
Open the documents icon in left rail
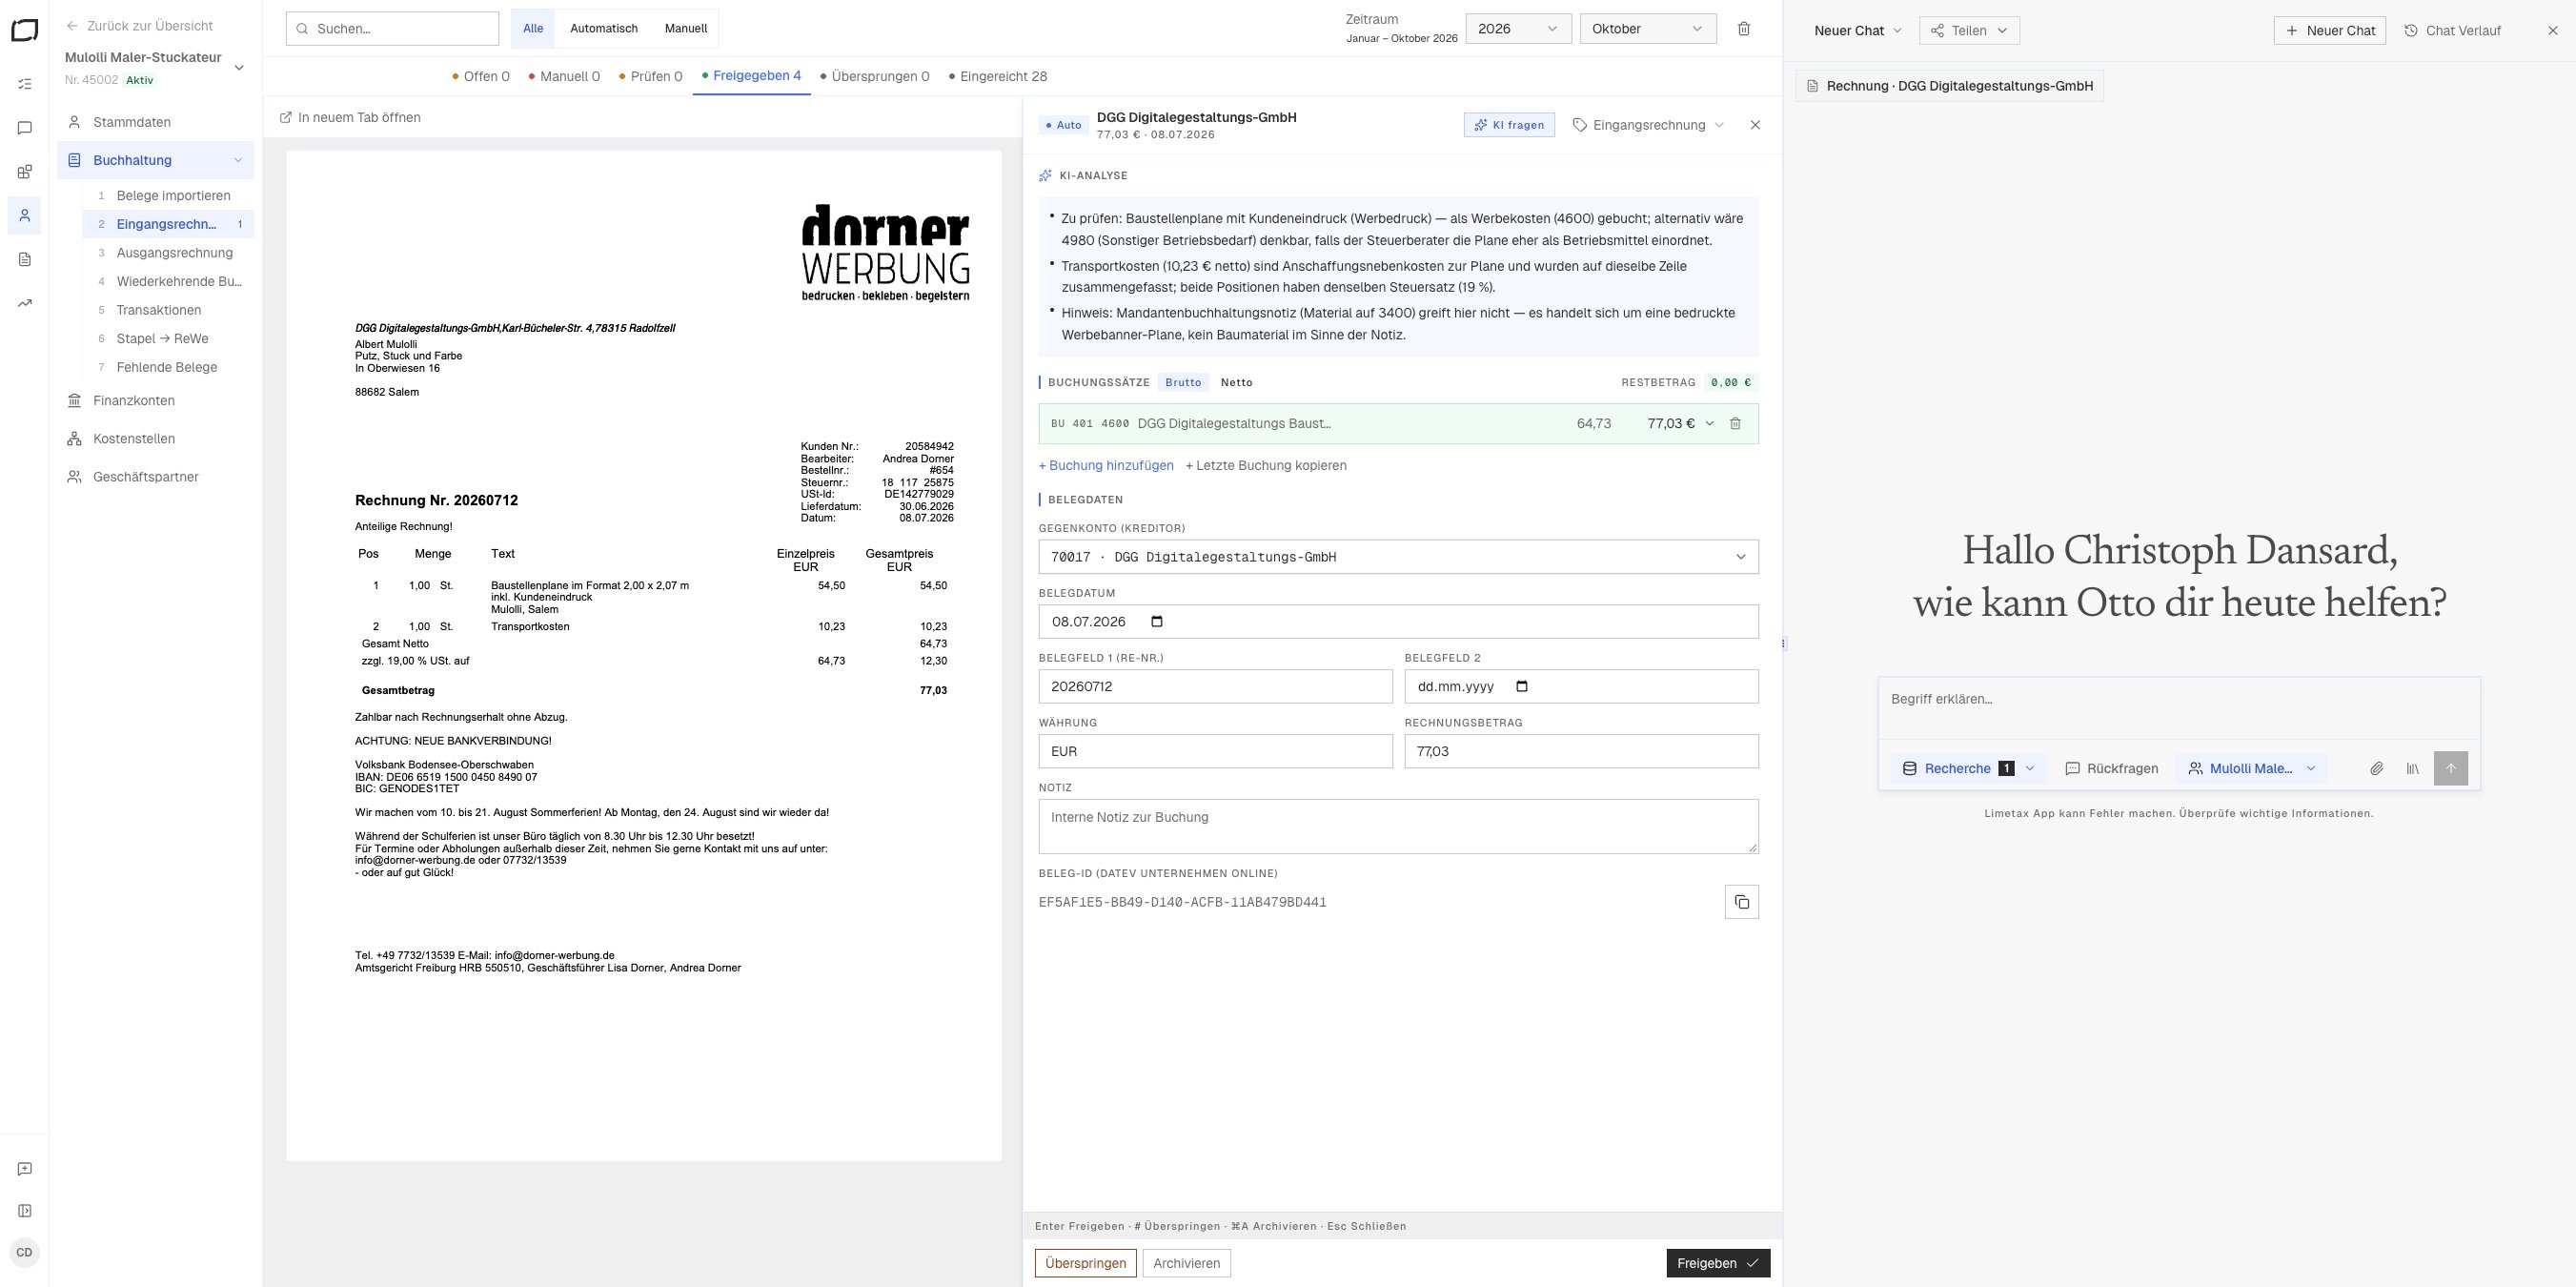(25, 259)
